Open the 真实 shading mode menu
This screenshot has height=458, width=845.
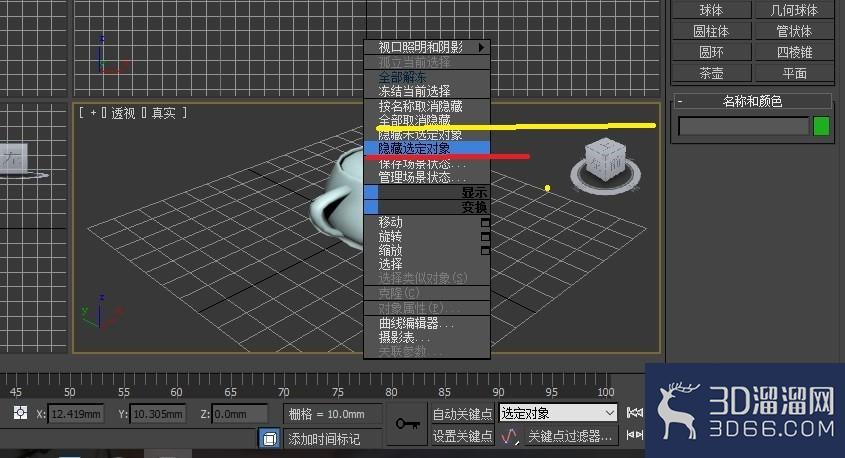164,113
